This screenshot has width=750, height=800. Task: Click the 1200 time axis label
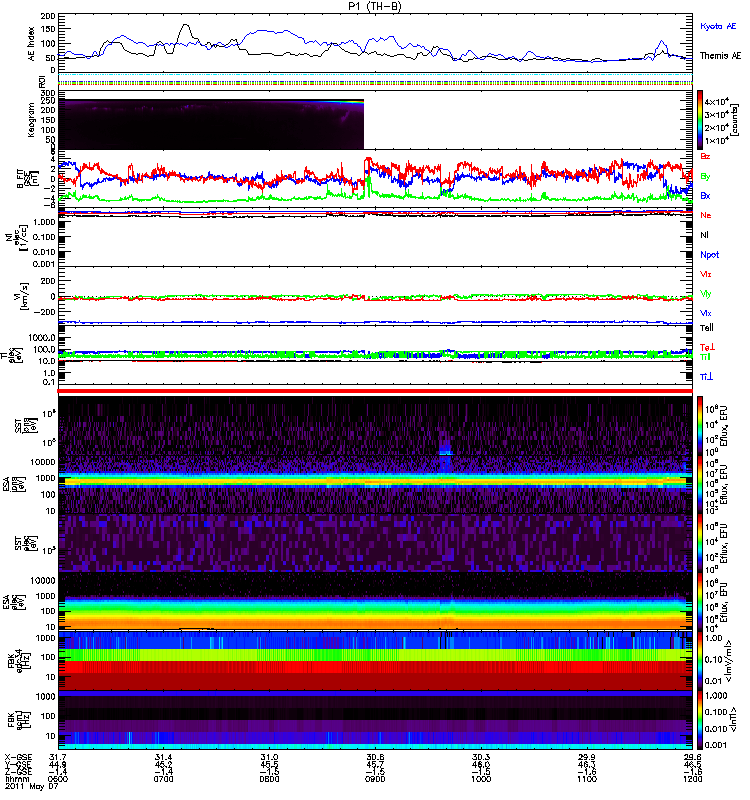pyautogui.click(x=692, y=779)
